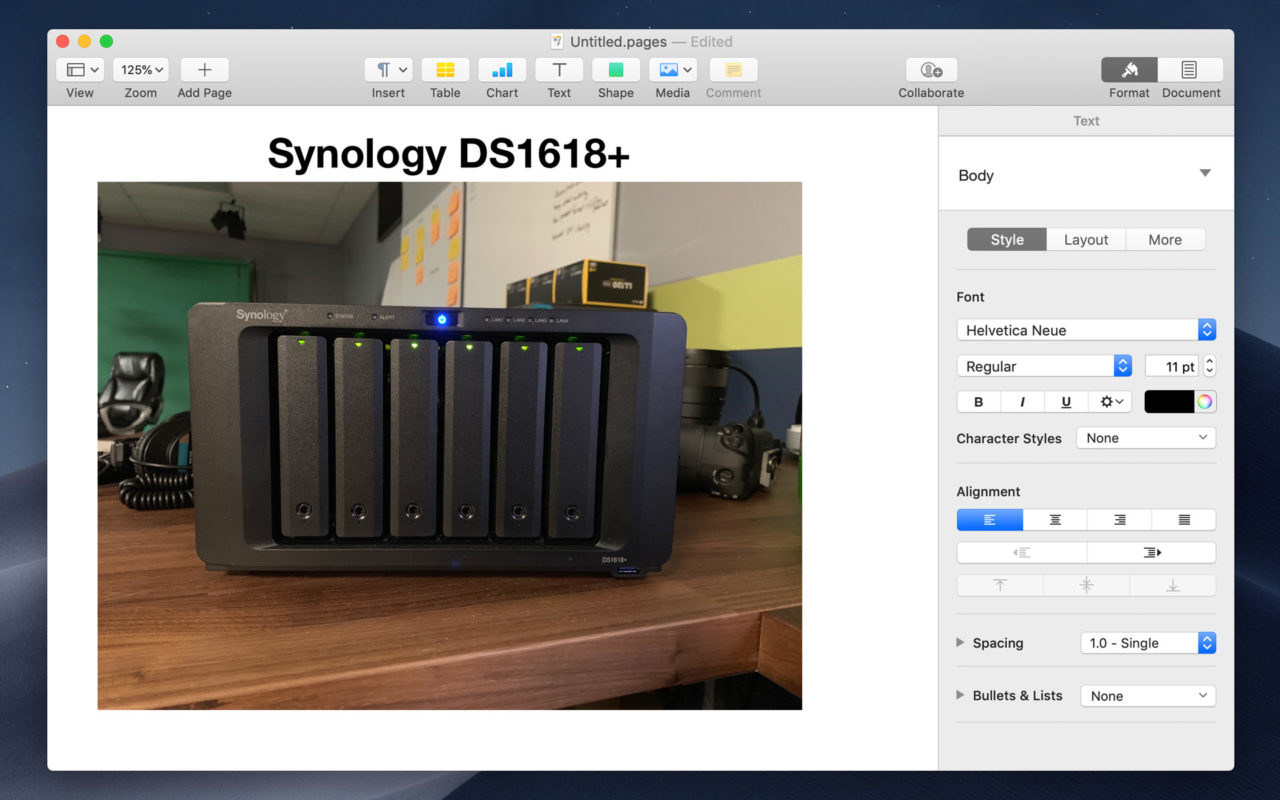This screenshot has height=800, width=1280.
Task: Align text right
Action: (1119, 520)
